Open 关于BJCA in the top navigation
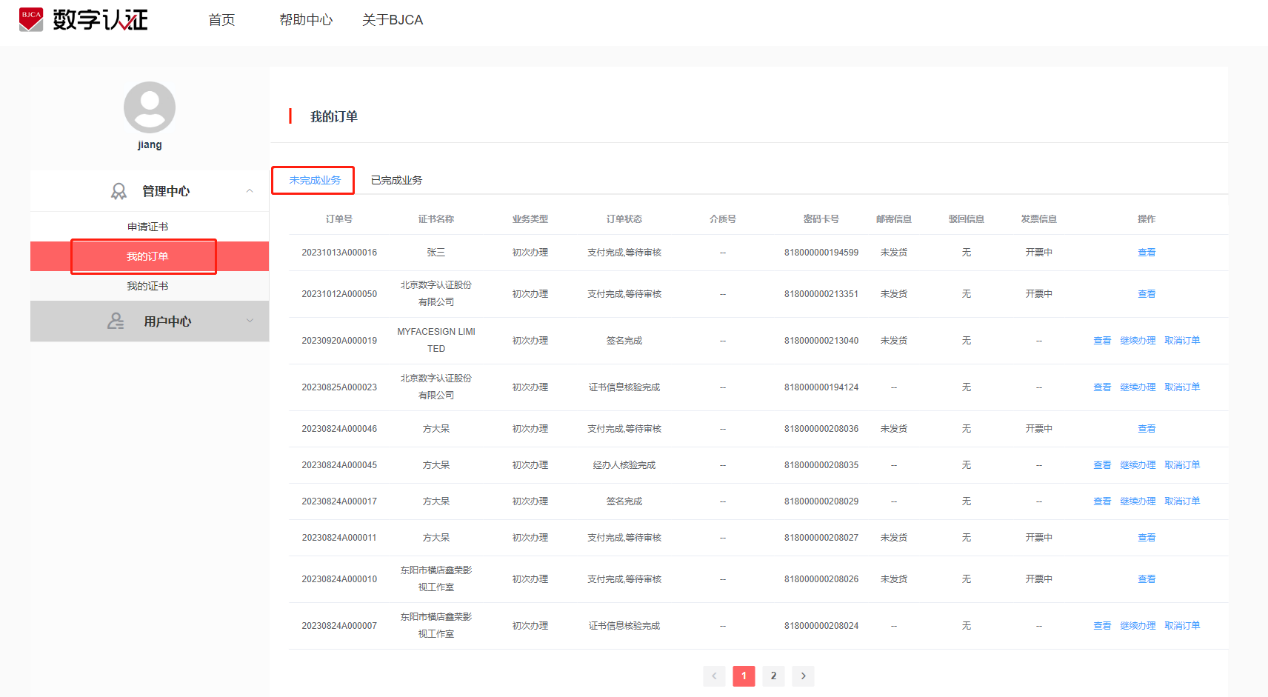 click(392, 20)
